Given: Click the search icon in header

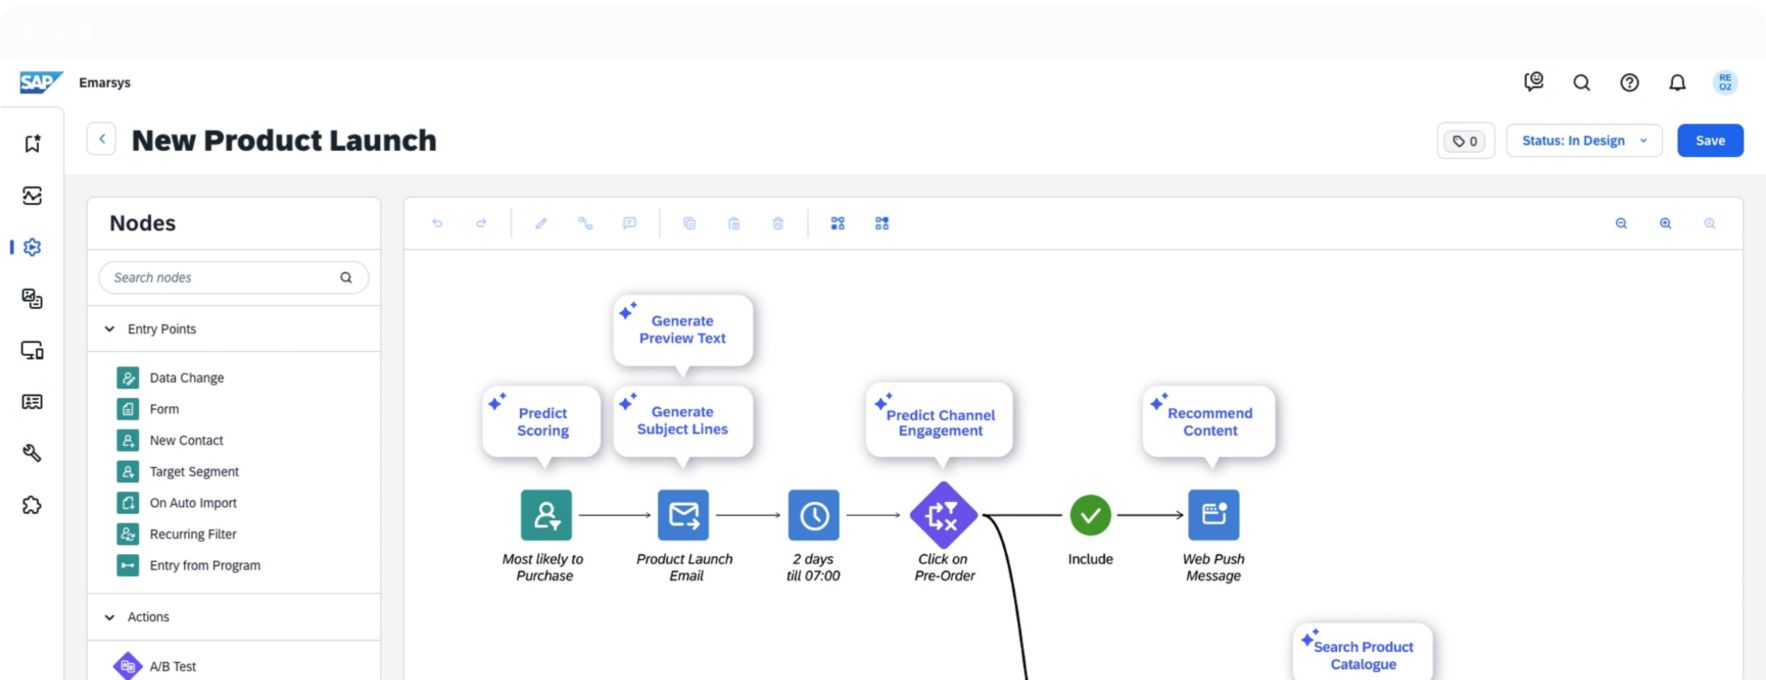Looking at the screenshot, I should coord(1581,83).
